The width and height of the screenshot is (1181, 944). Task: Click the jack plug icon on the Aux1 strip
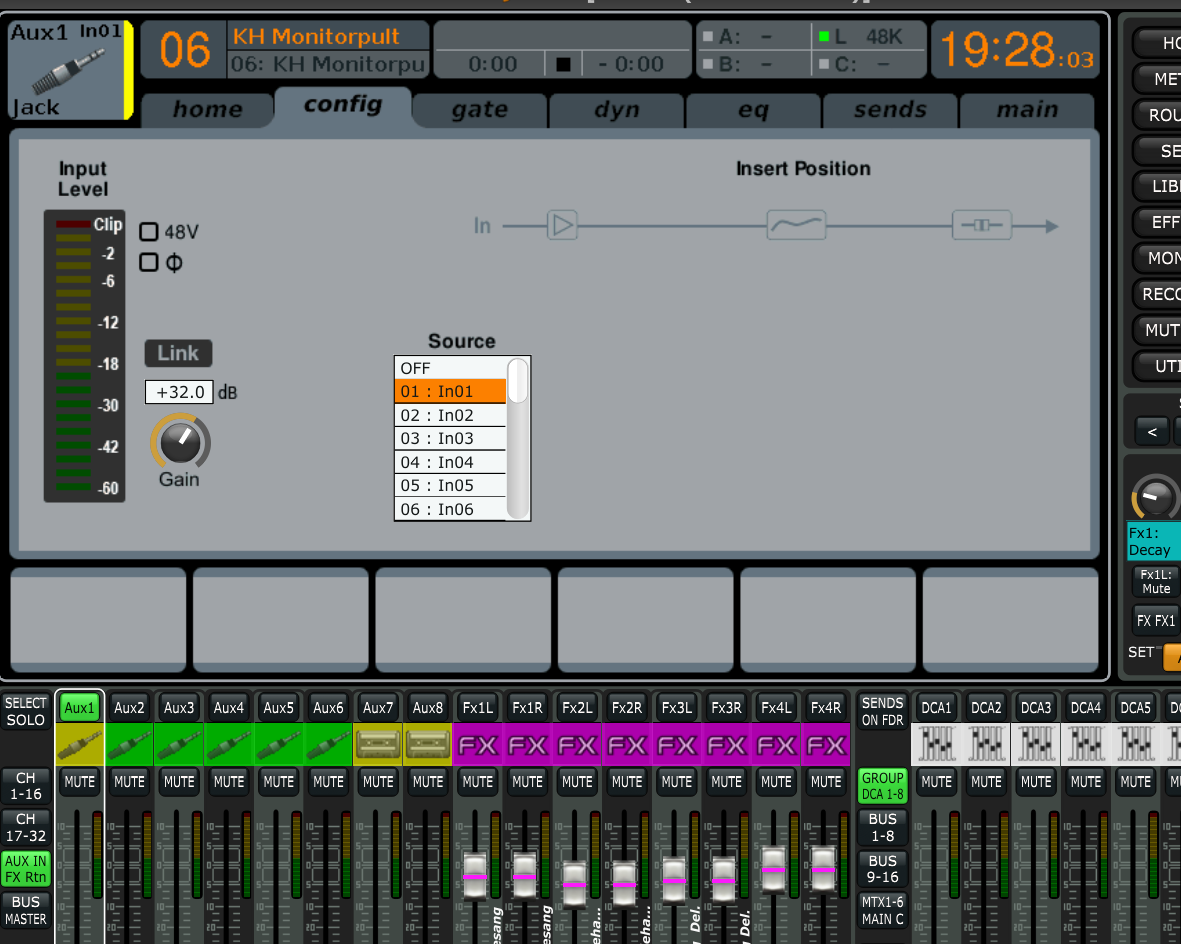pyautogui.click(x=80, y=744)
